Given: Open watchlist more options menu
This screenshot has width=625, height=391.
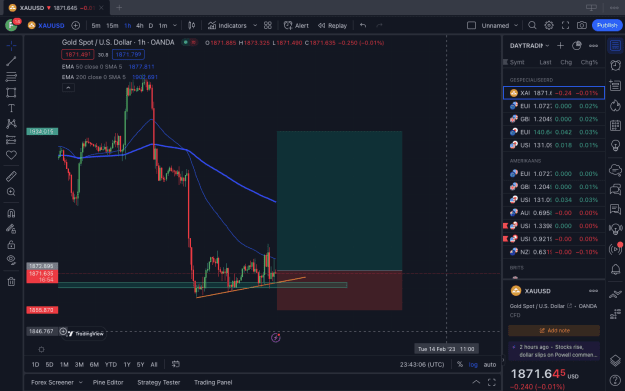Looking at the screenshot, I should pos(593,46).
